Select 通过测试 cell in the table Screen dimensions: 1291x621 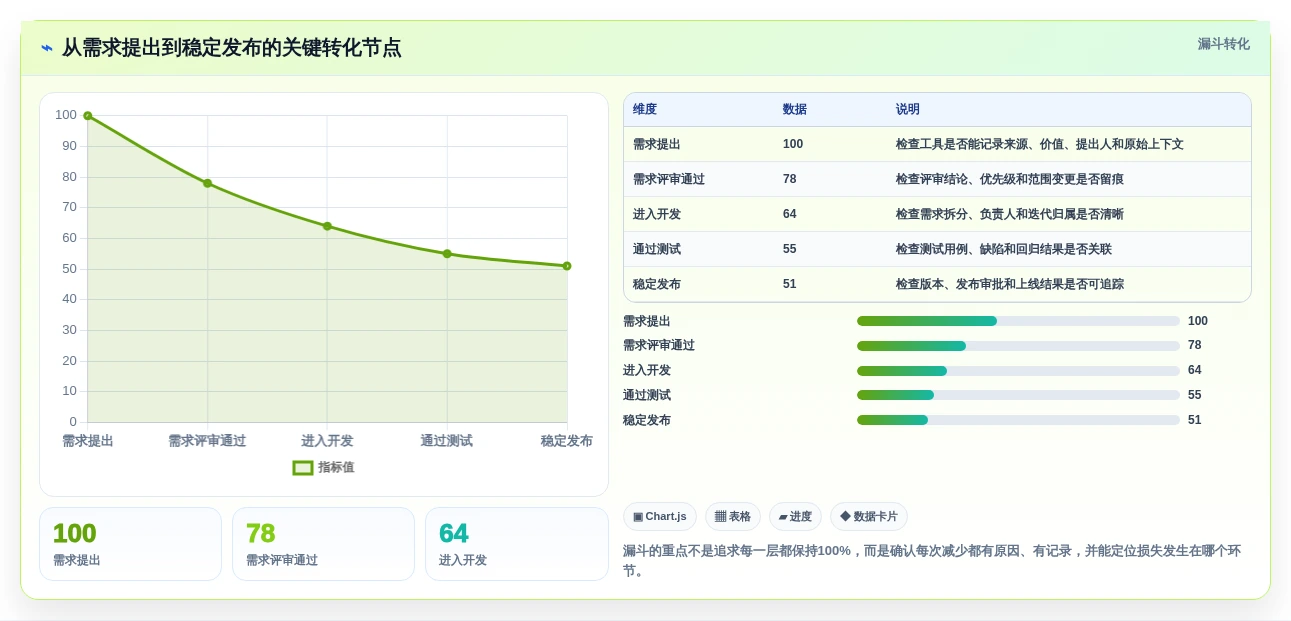(x=657, y=249)
